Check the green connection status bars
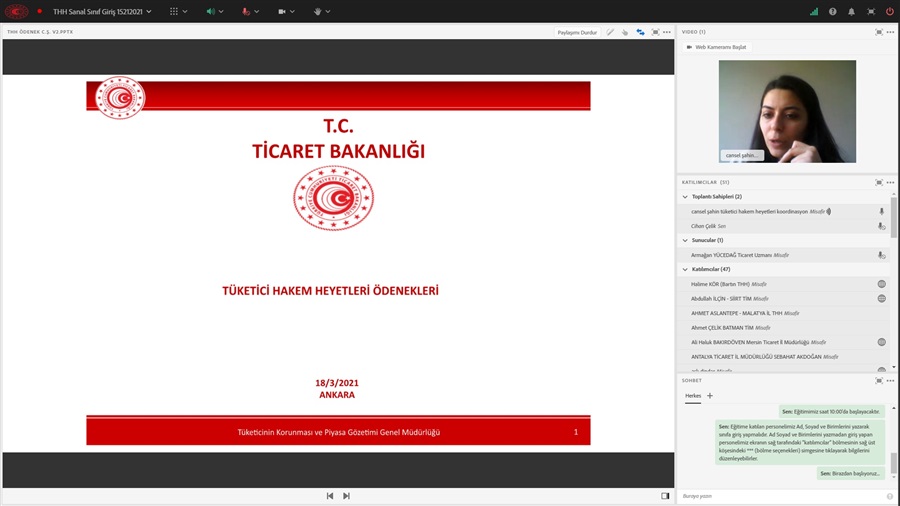Viewport: 900px width, 506px height. coord(814,11)
